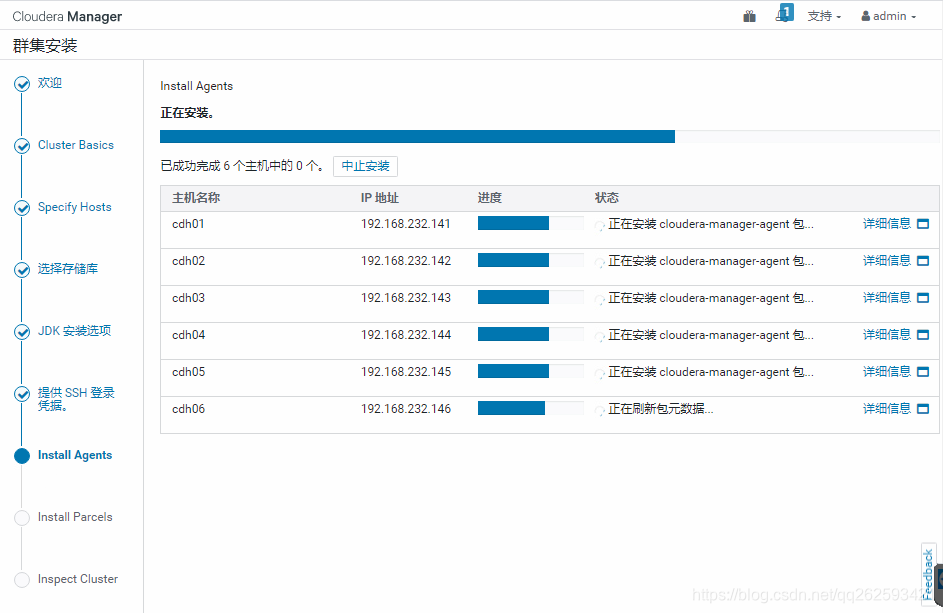Select host name cdh03 in table
This screenshot has height=613, width=943.
click(x=188, y=298)
